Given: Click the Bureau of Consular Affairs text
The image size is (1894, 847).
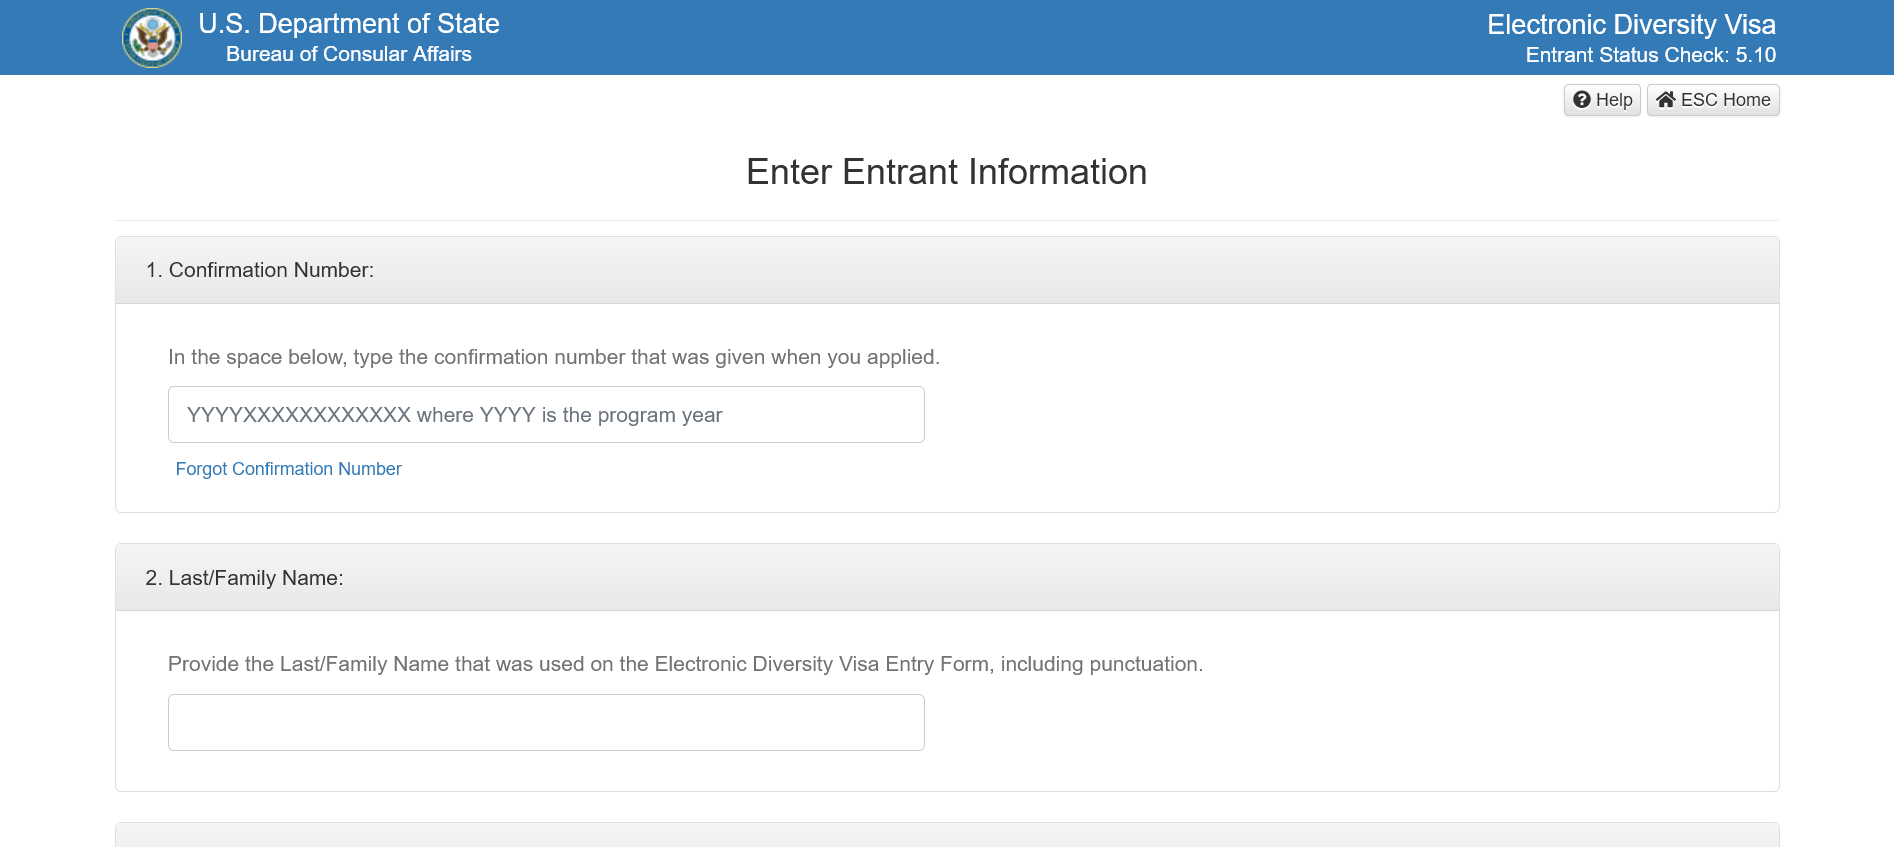Looking at the screenshot, I should tap(349, 54).
